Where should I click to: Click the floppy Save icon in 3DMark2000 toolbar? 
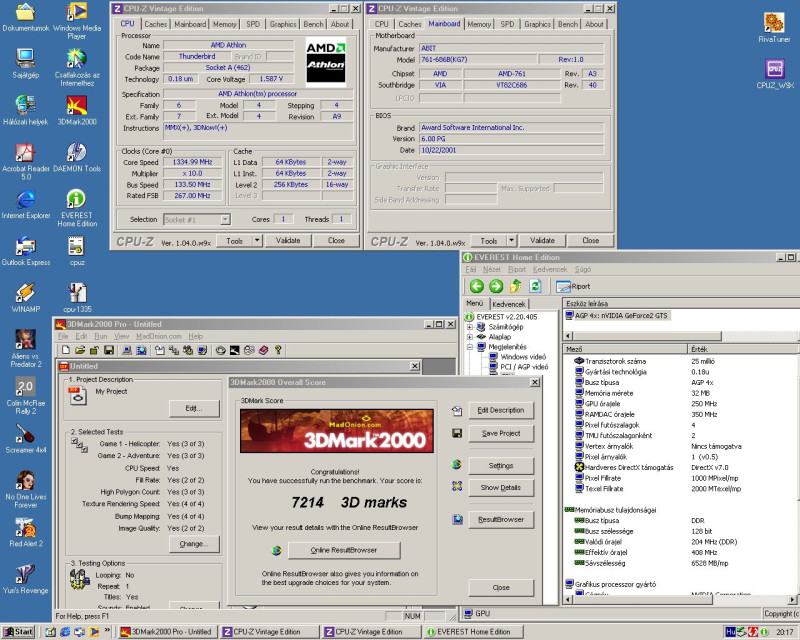pyautogui.click(x=109, y=350)
